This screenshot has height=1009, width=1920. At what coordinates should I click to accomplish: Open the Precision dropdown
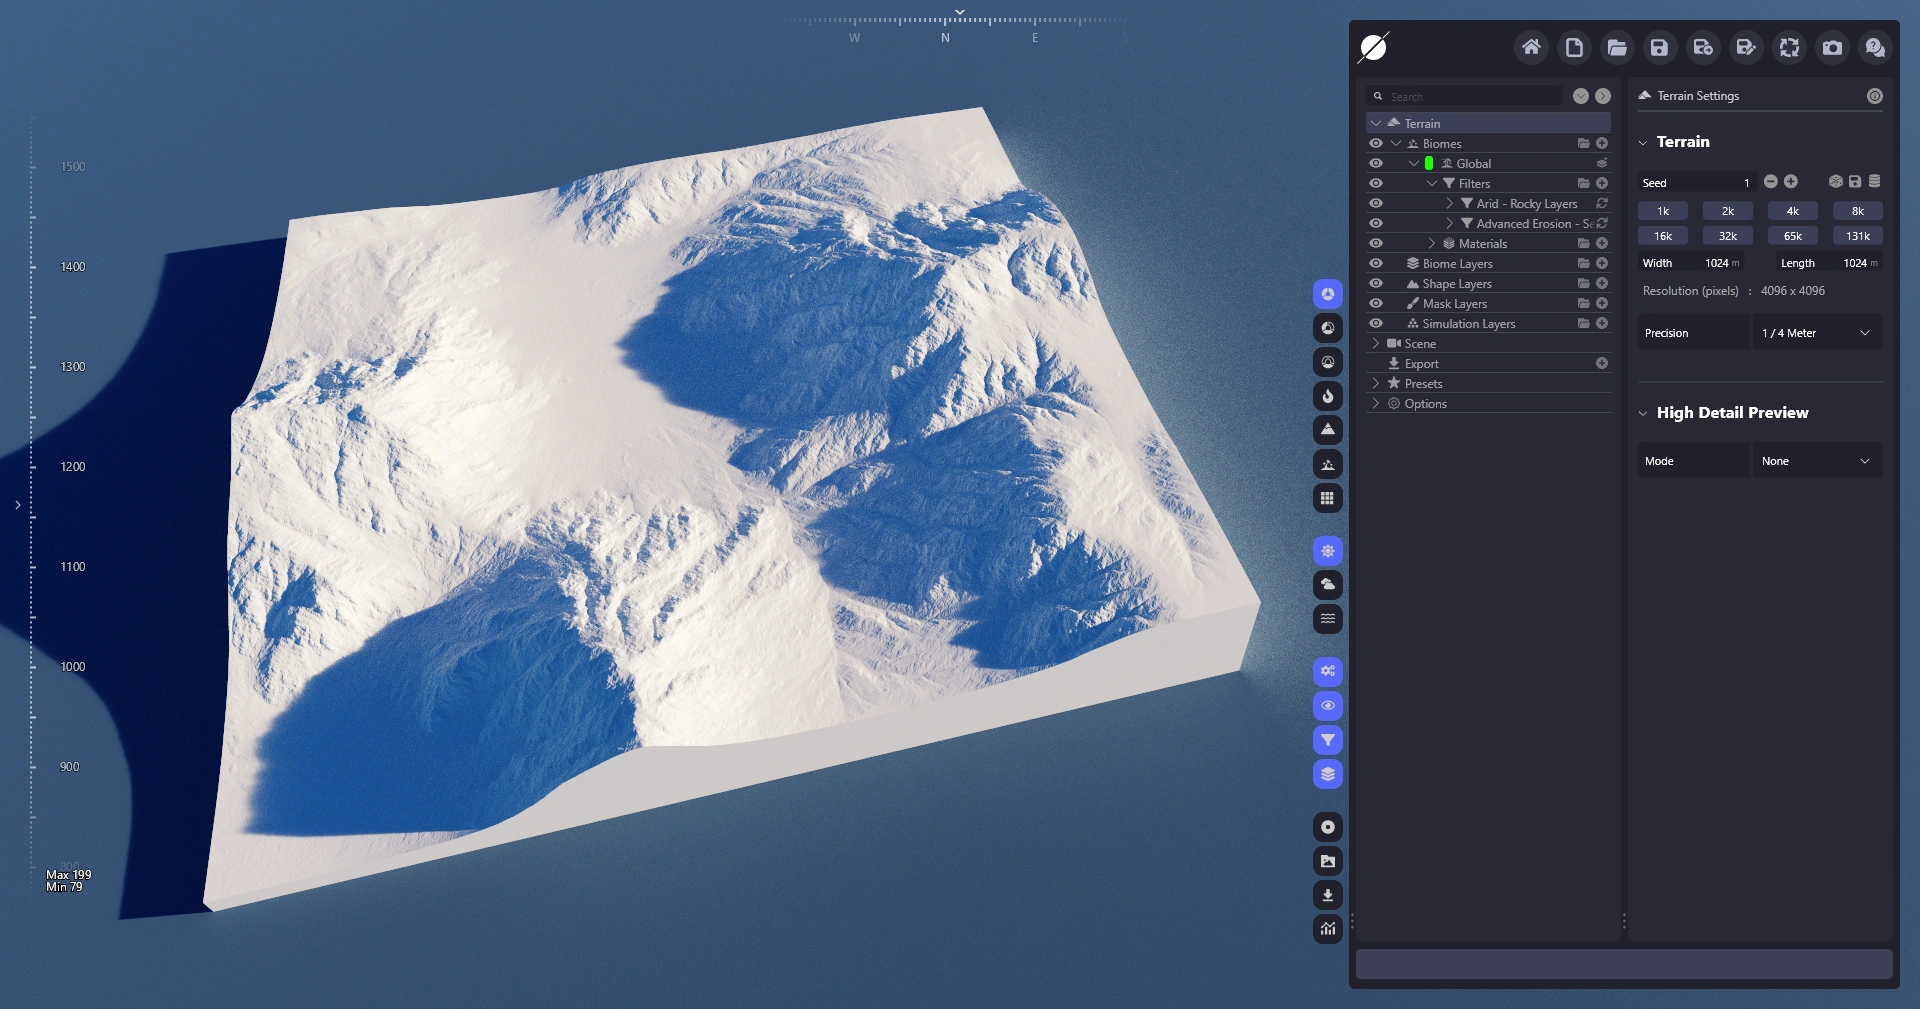(1816, 333)
